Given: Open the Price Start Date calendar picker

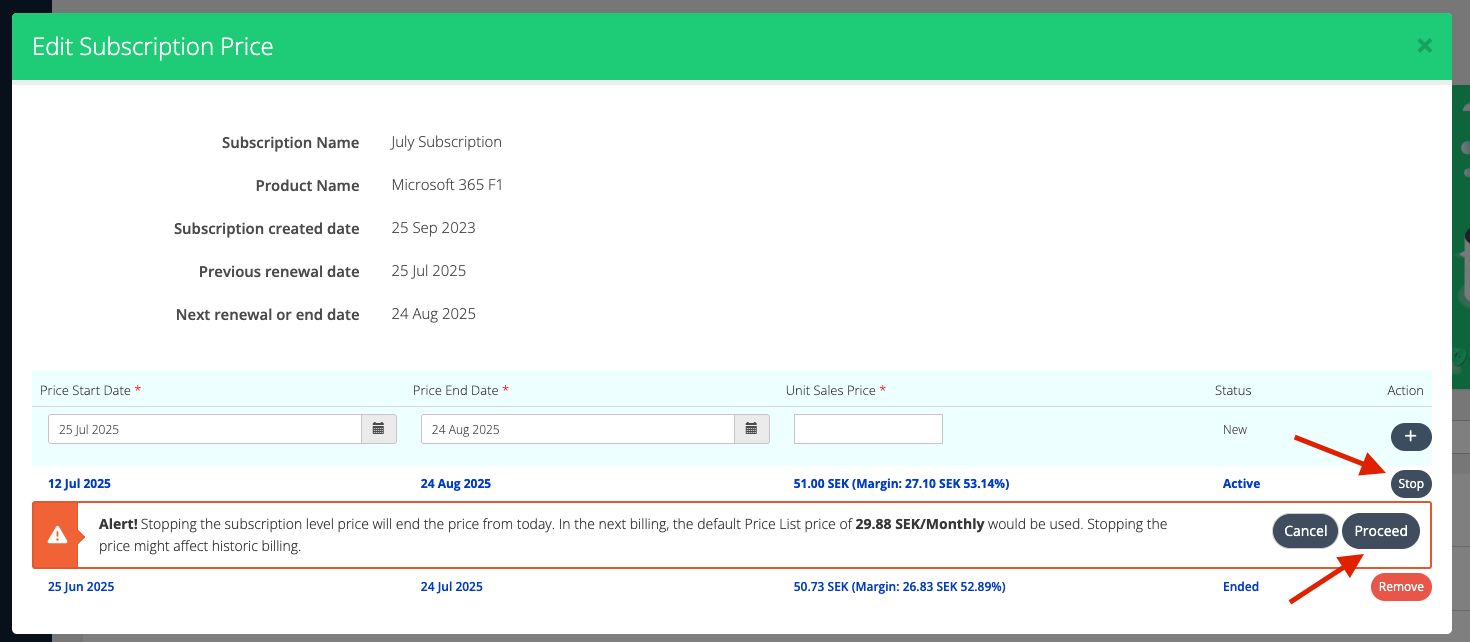Looking at the screenshot, I should tap(379, 429).
